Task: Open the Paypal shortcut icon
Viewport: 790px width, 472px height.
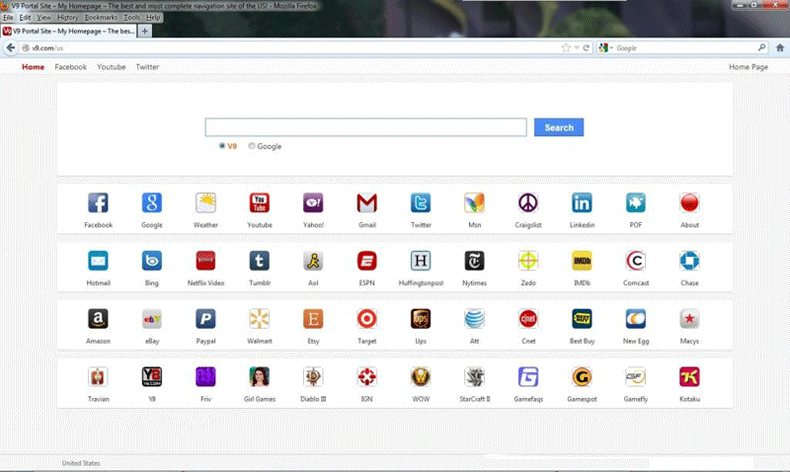Action: (x=205, y=319)
